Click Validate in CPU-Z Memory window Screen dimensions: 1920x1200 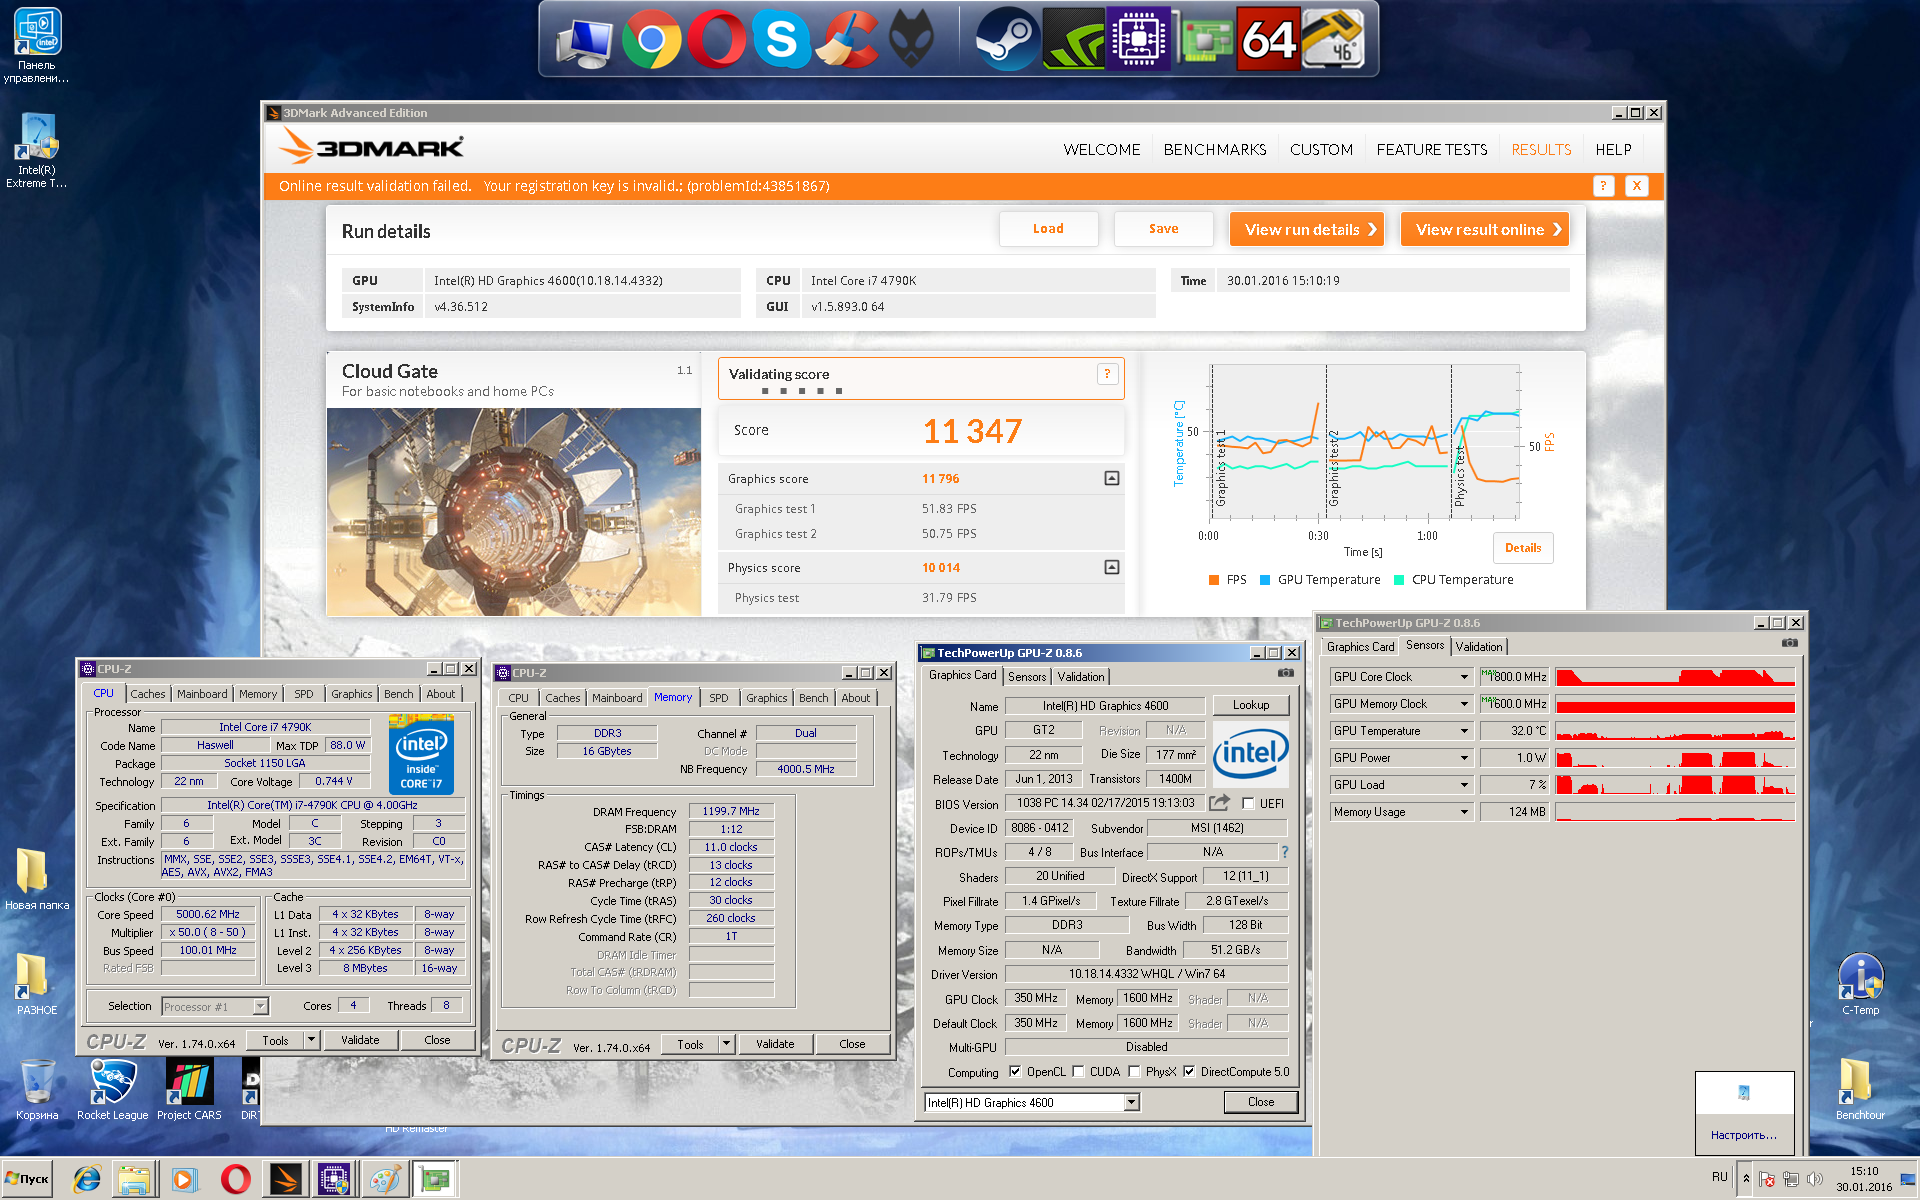pyautogui.click(x=775, y=1044)
